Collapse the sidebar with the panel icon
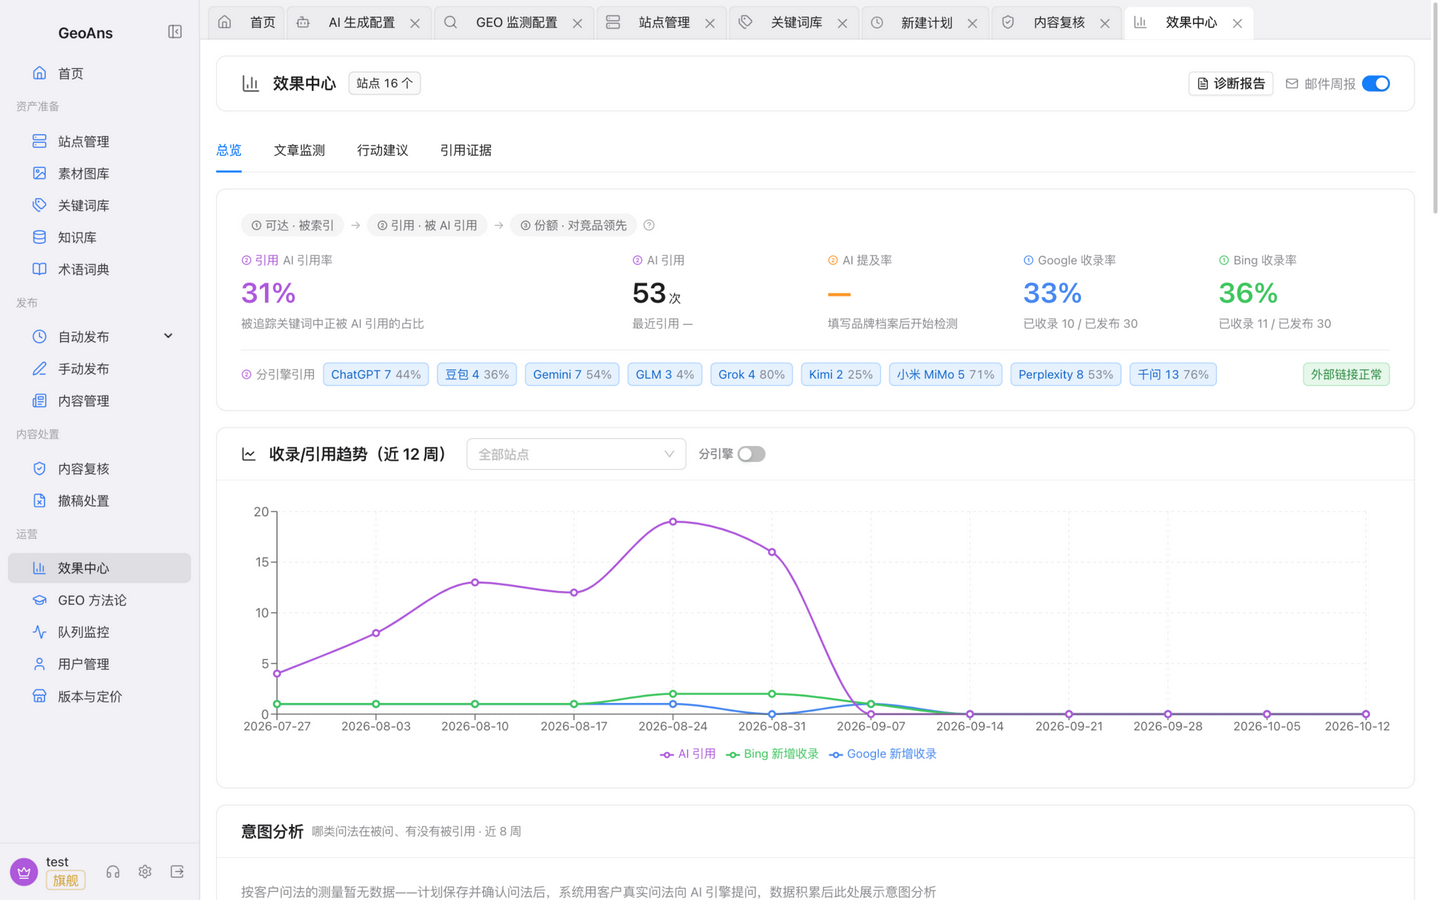 (x=175, y=32)
